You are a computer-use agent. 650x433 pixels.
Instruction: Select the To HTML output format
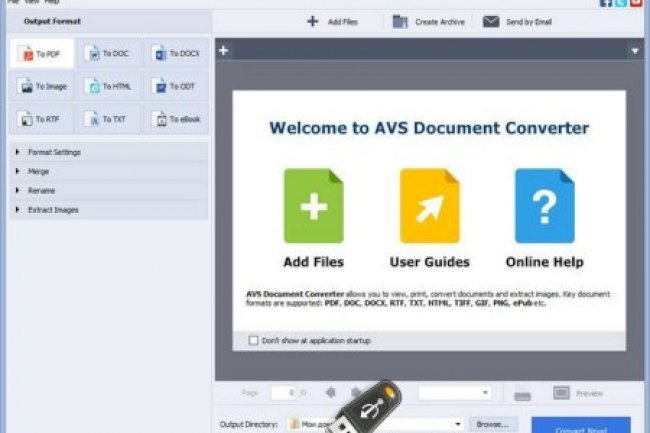tap(108, 87)
